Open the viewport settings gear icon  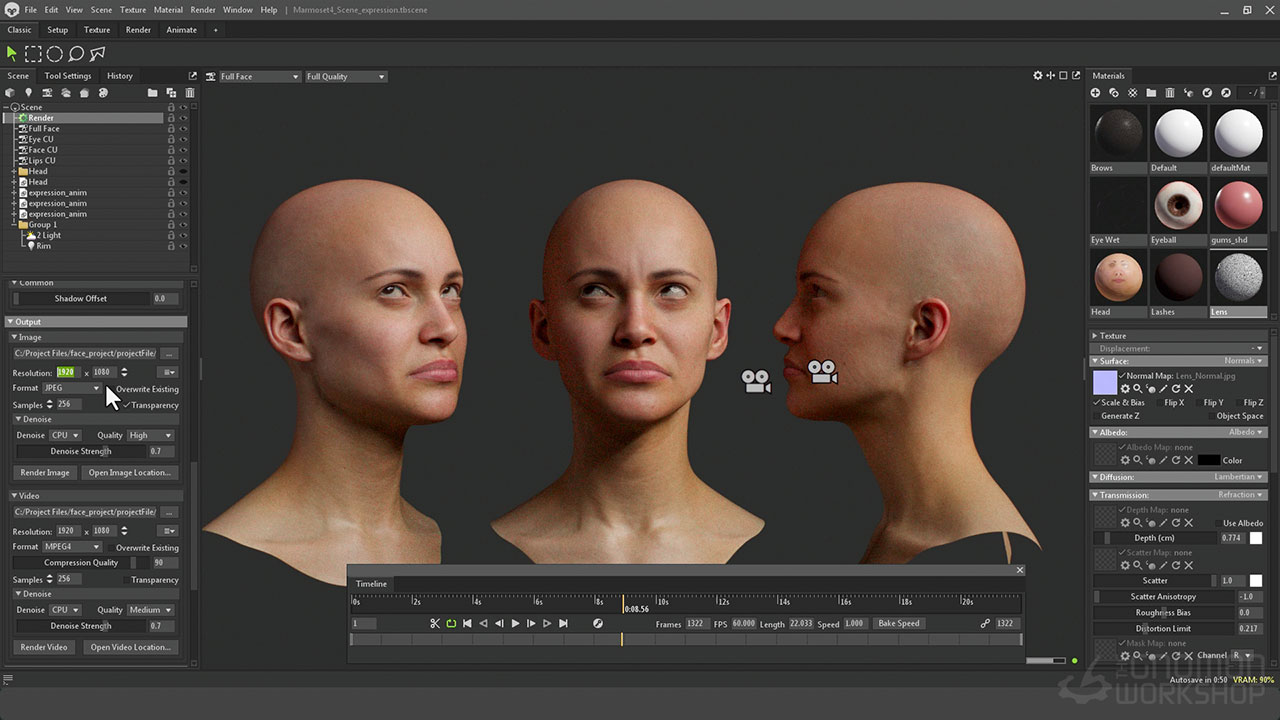(1038, 76)
